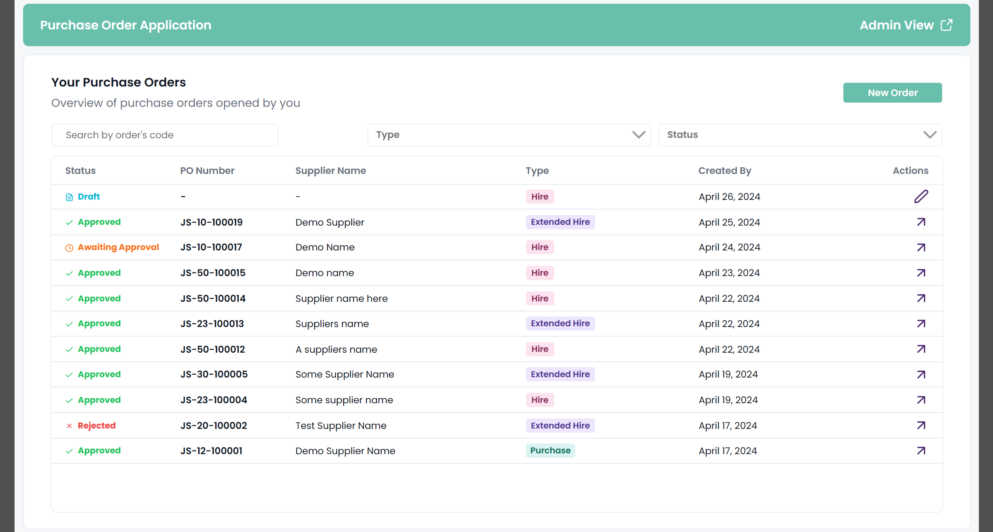
Task: Click PO number JS-50-100015
Action: pyautogui.click(x=213, y=273)
